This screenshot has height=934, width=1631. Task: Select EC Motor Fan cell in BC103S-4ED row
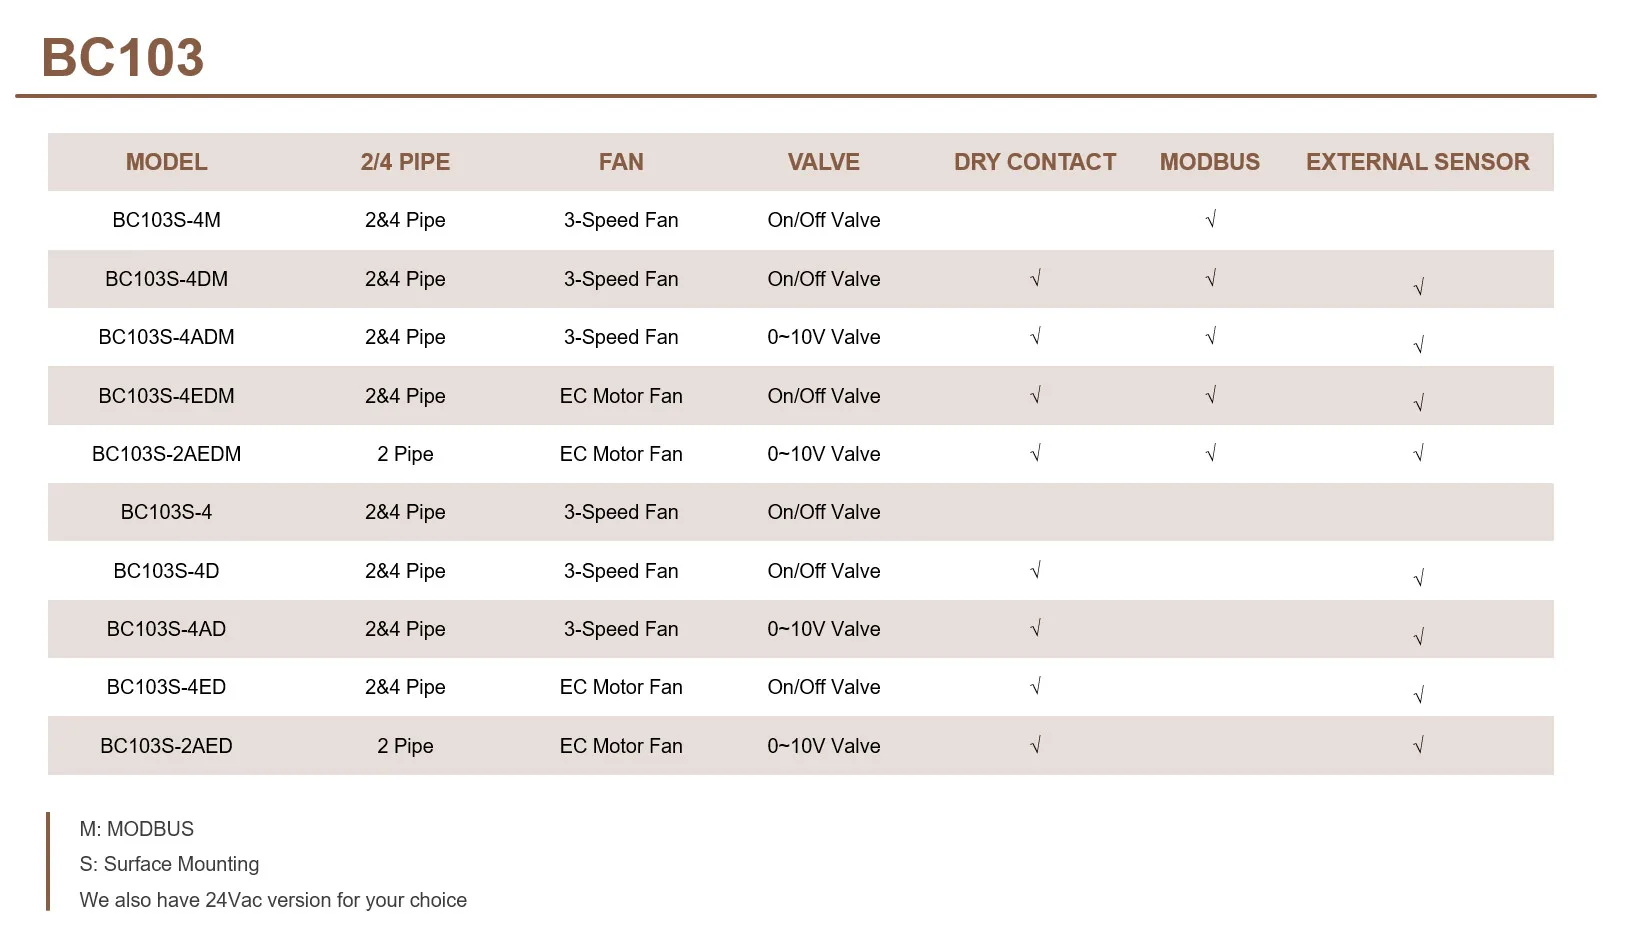click(621, 687)
